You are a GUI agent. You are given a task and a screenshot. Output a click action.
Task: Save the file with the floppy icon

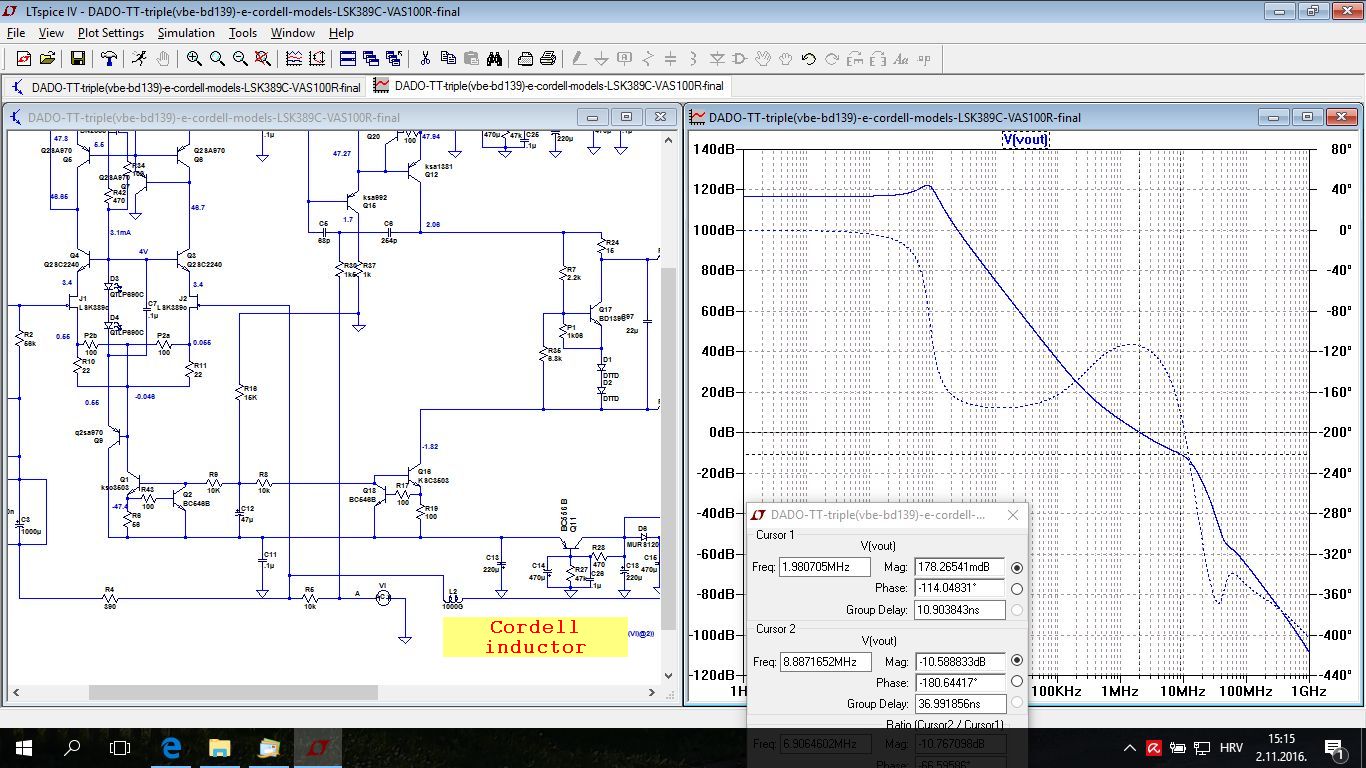pyautogui.click(x=77, y=59)
